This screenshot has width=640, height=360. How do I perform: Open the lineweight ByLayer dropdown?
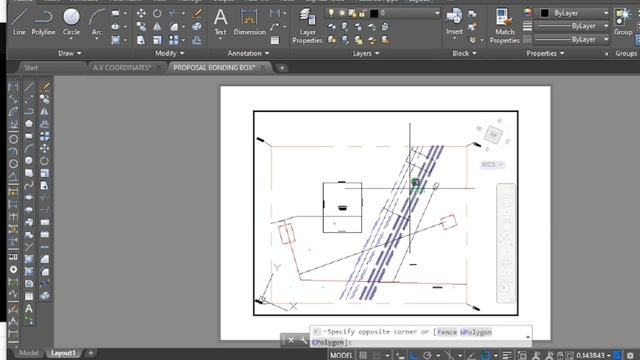click(x=571, y=26)
